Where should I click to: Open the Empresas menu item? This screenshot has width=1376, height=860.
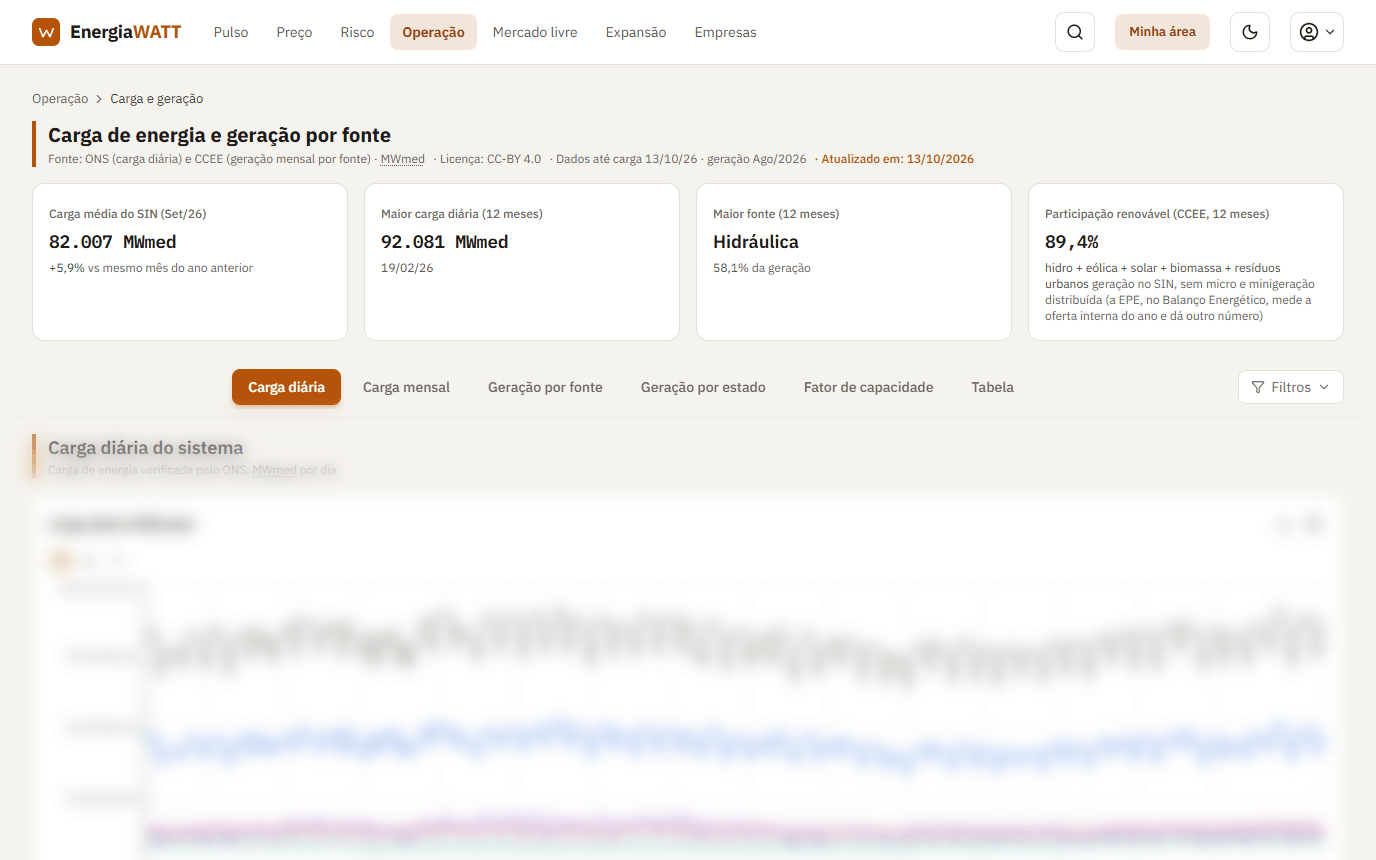point(726,32)
